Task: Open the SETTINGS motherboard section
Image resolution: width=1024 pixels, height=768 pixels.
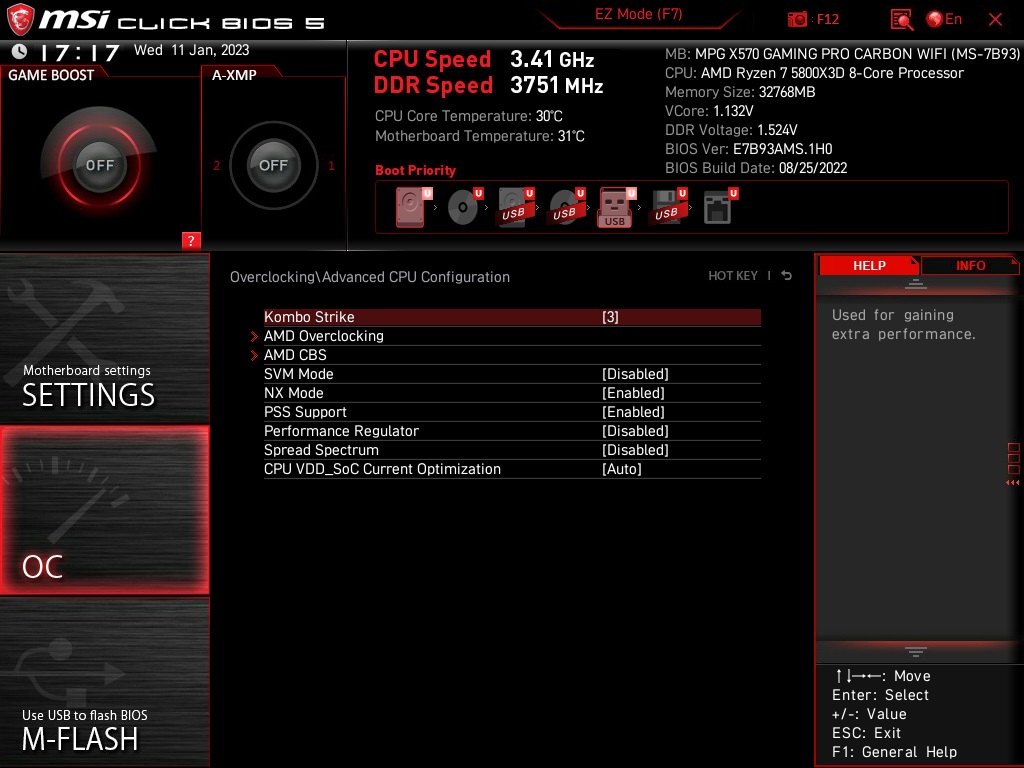Action: click(104, 338)
